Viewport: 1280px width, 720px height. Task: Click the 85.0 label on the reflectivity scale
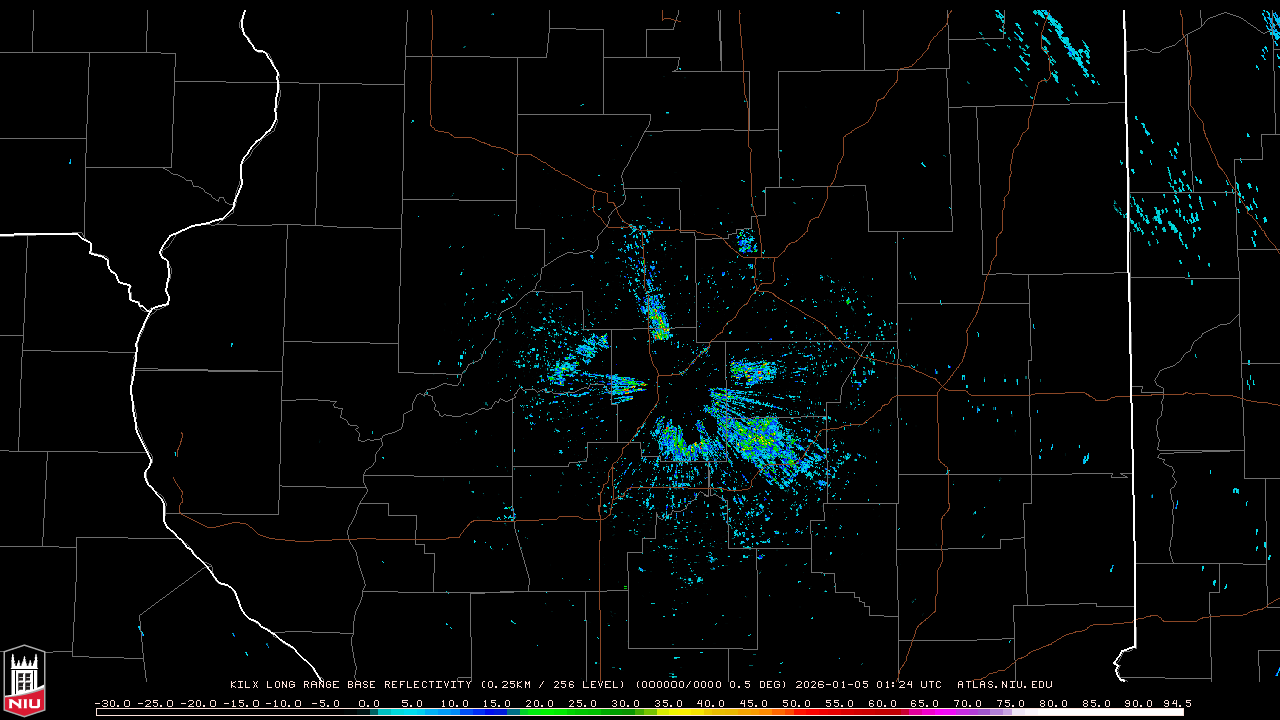(x=1096, y=703)
